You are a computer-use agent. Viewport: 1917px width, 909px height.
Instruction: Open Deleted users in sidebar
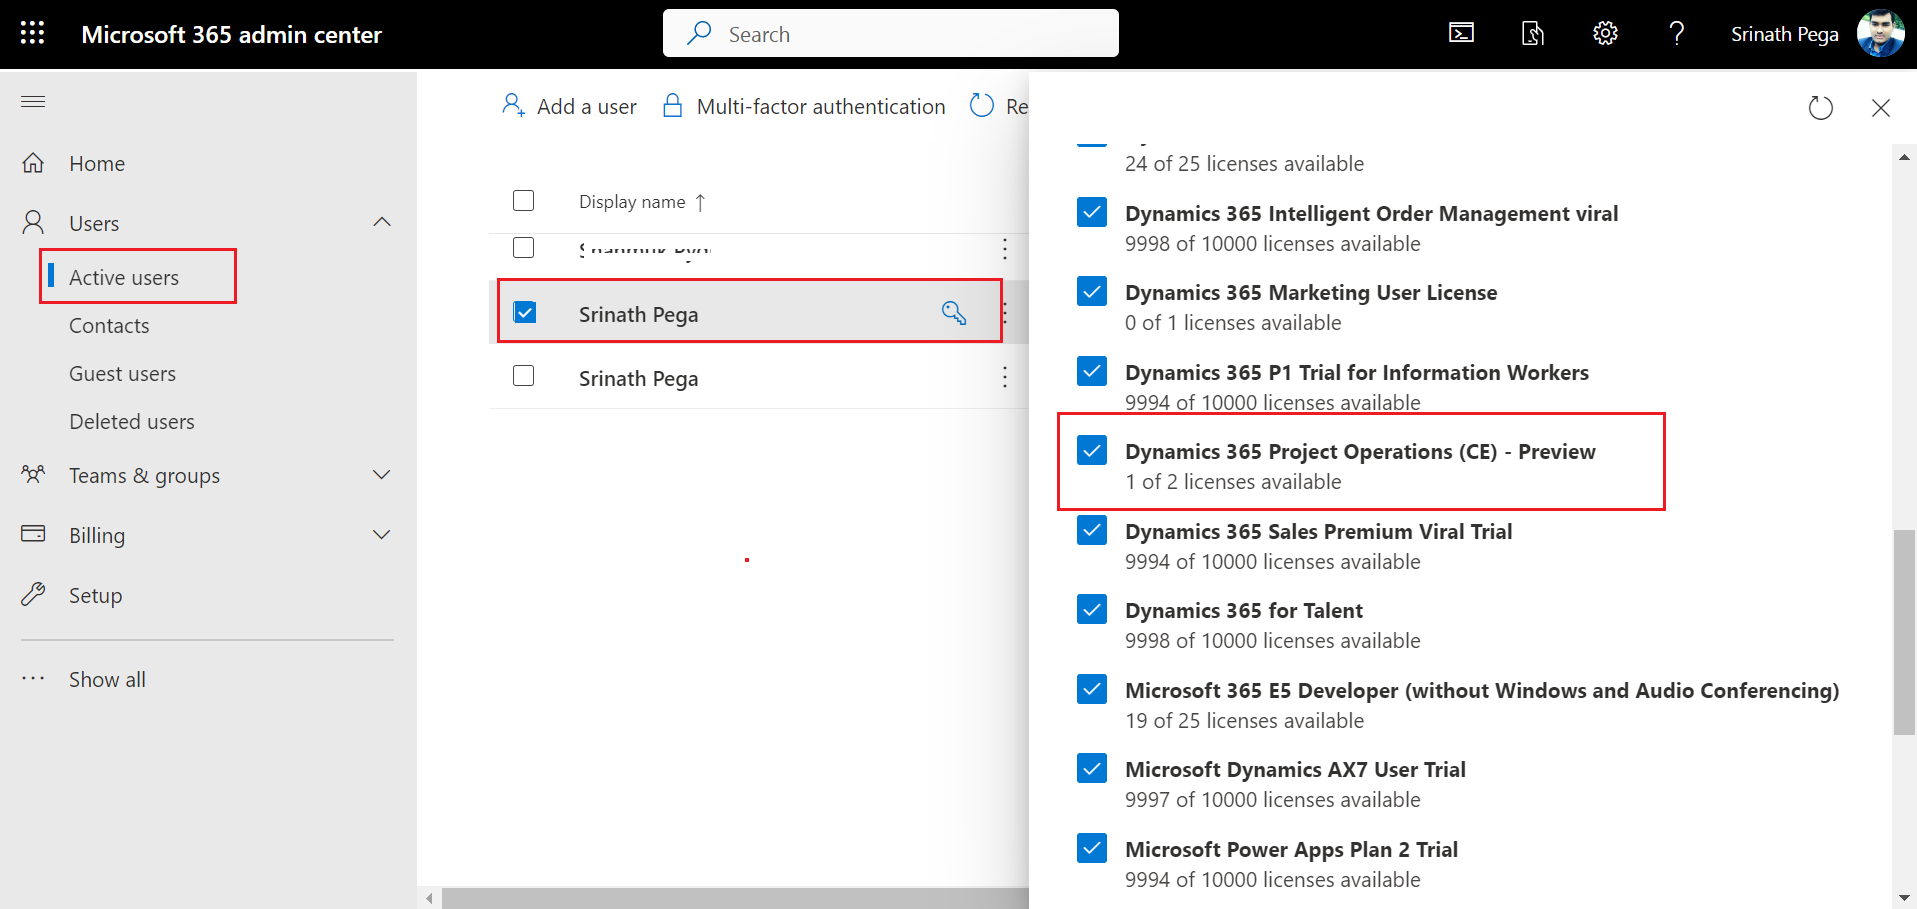131,422
